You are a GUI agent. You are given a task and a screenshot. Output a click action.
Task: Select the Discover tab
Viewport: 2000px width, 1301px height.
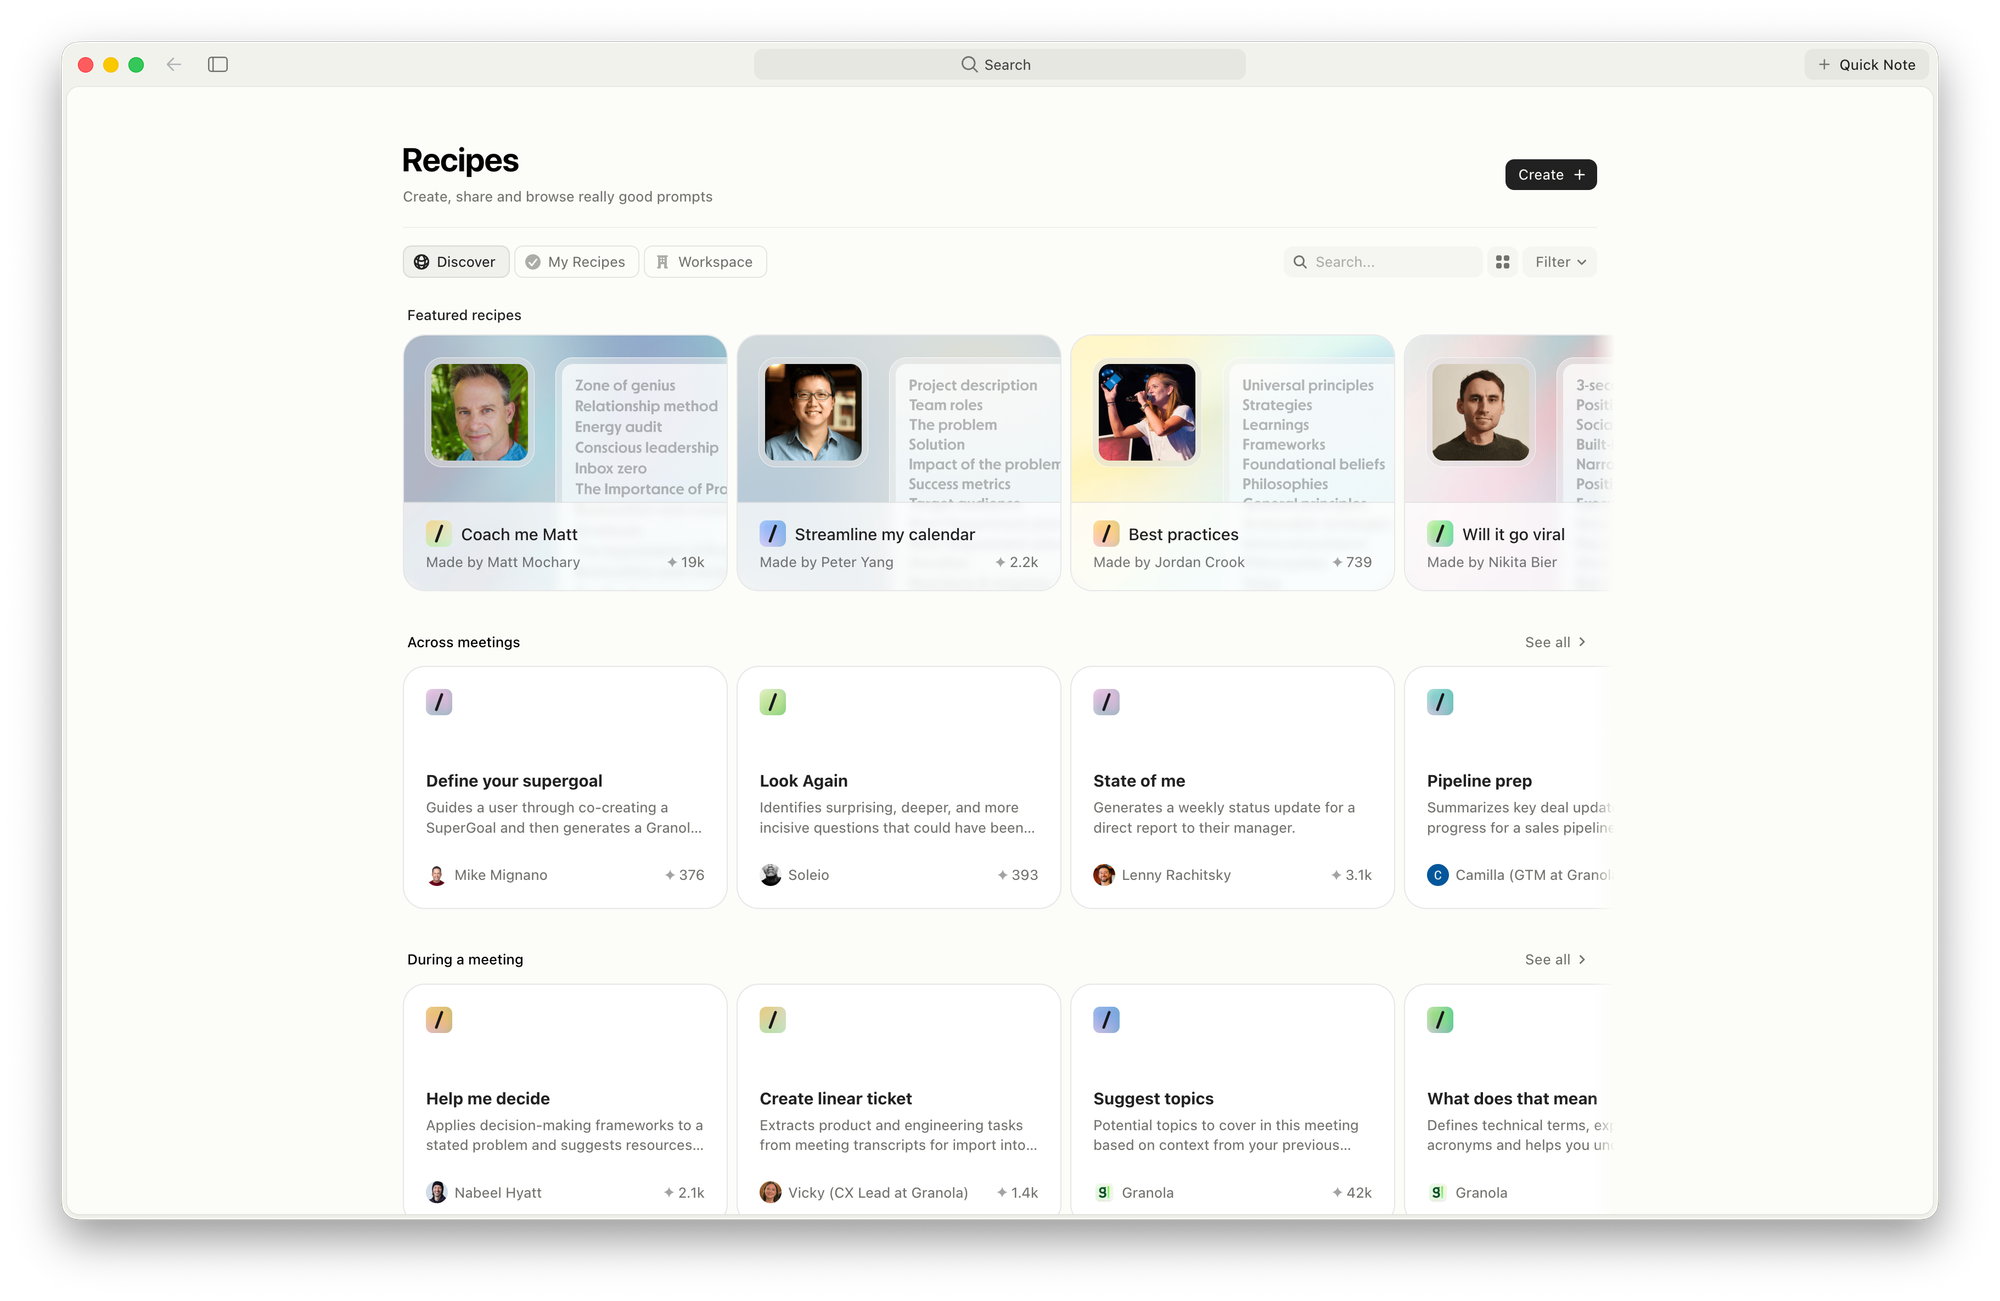[x=456, y=262]
